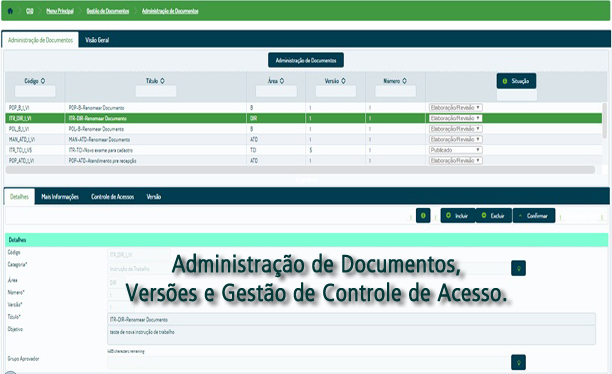The height and width of the screenshot is (374, 612).
Task: Click the Confirmar button
Action: click(534, 215)
